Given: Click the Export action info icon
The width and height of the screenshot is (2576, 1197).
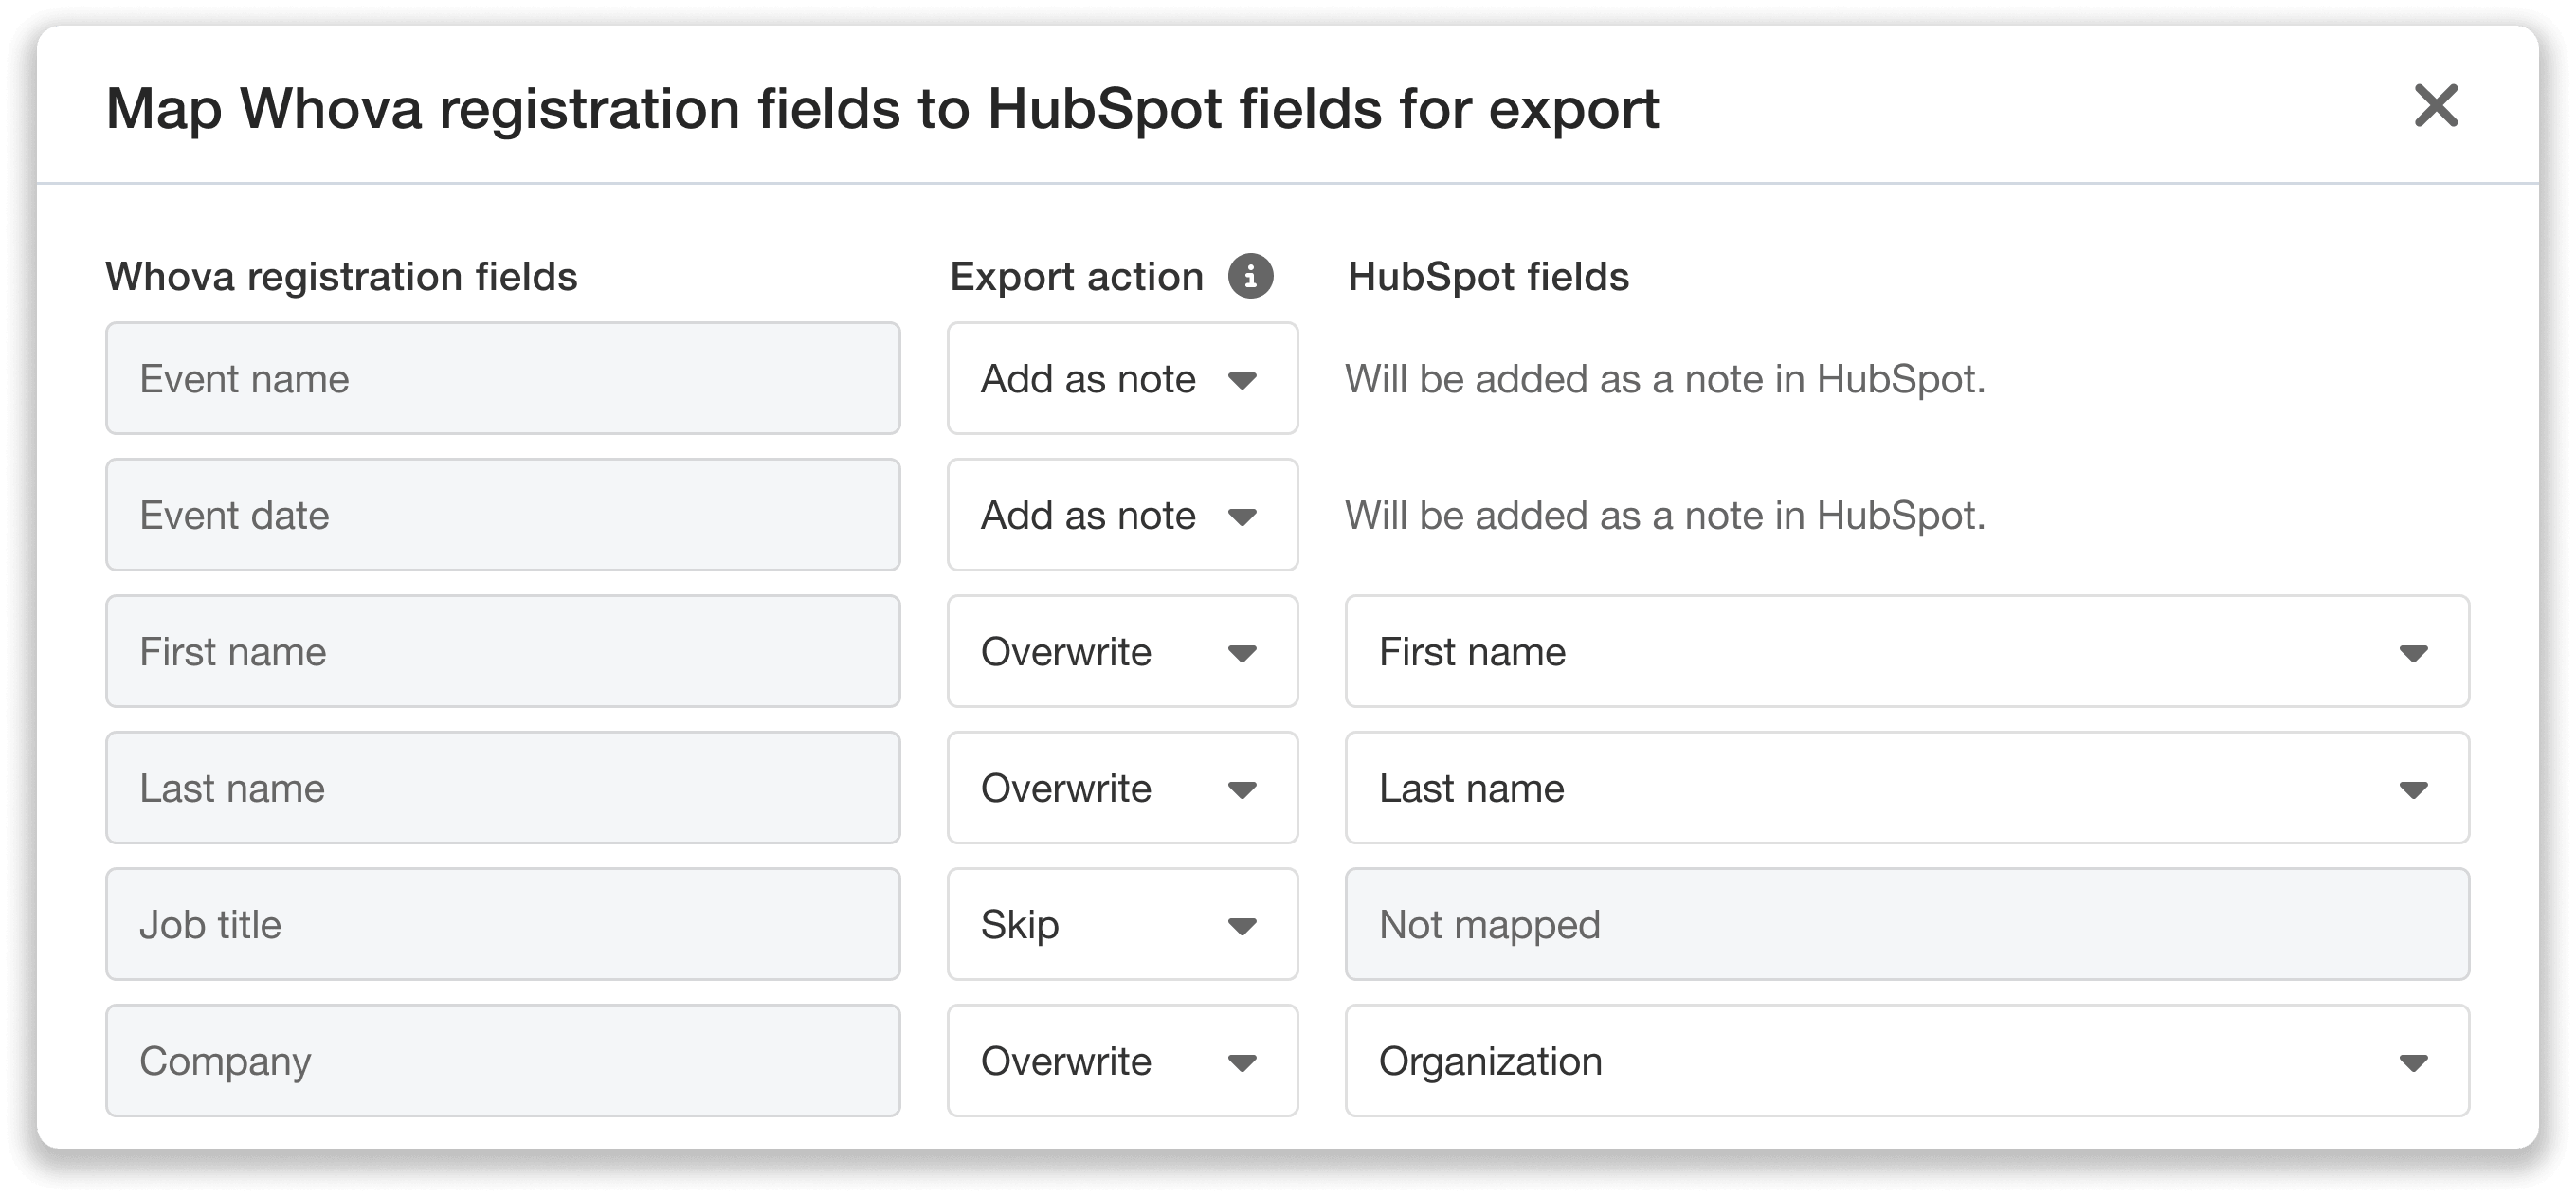Looking at the screenshot, I should coord(1250,276).
